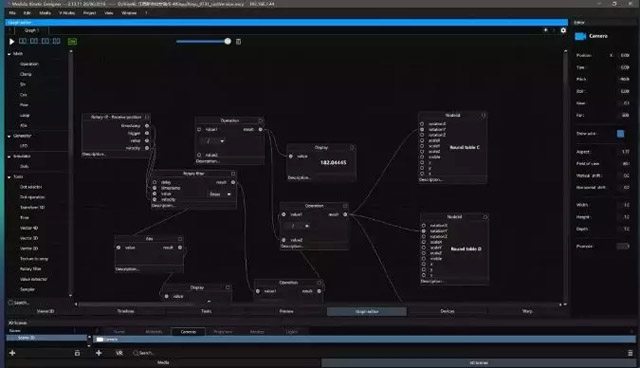This screenshot has width=640, height=368.
Task: Start playback with the play button
Action: [11, 41]
